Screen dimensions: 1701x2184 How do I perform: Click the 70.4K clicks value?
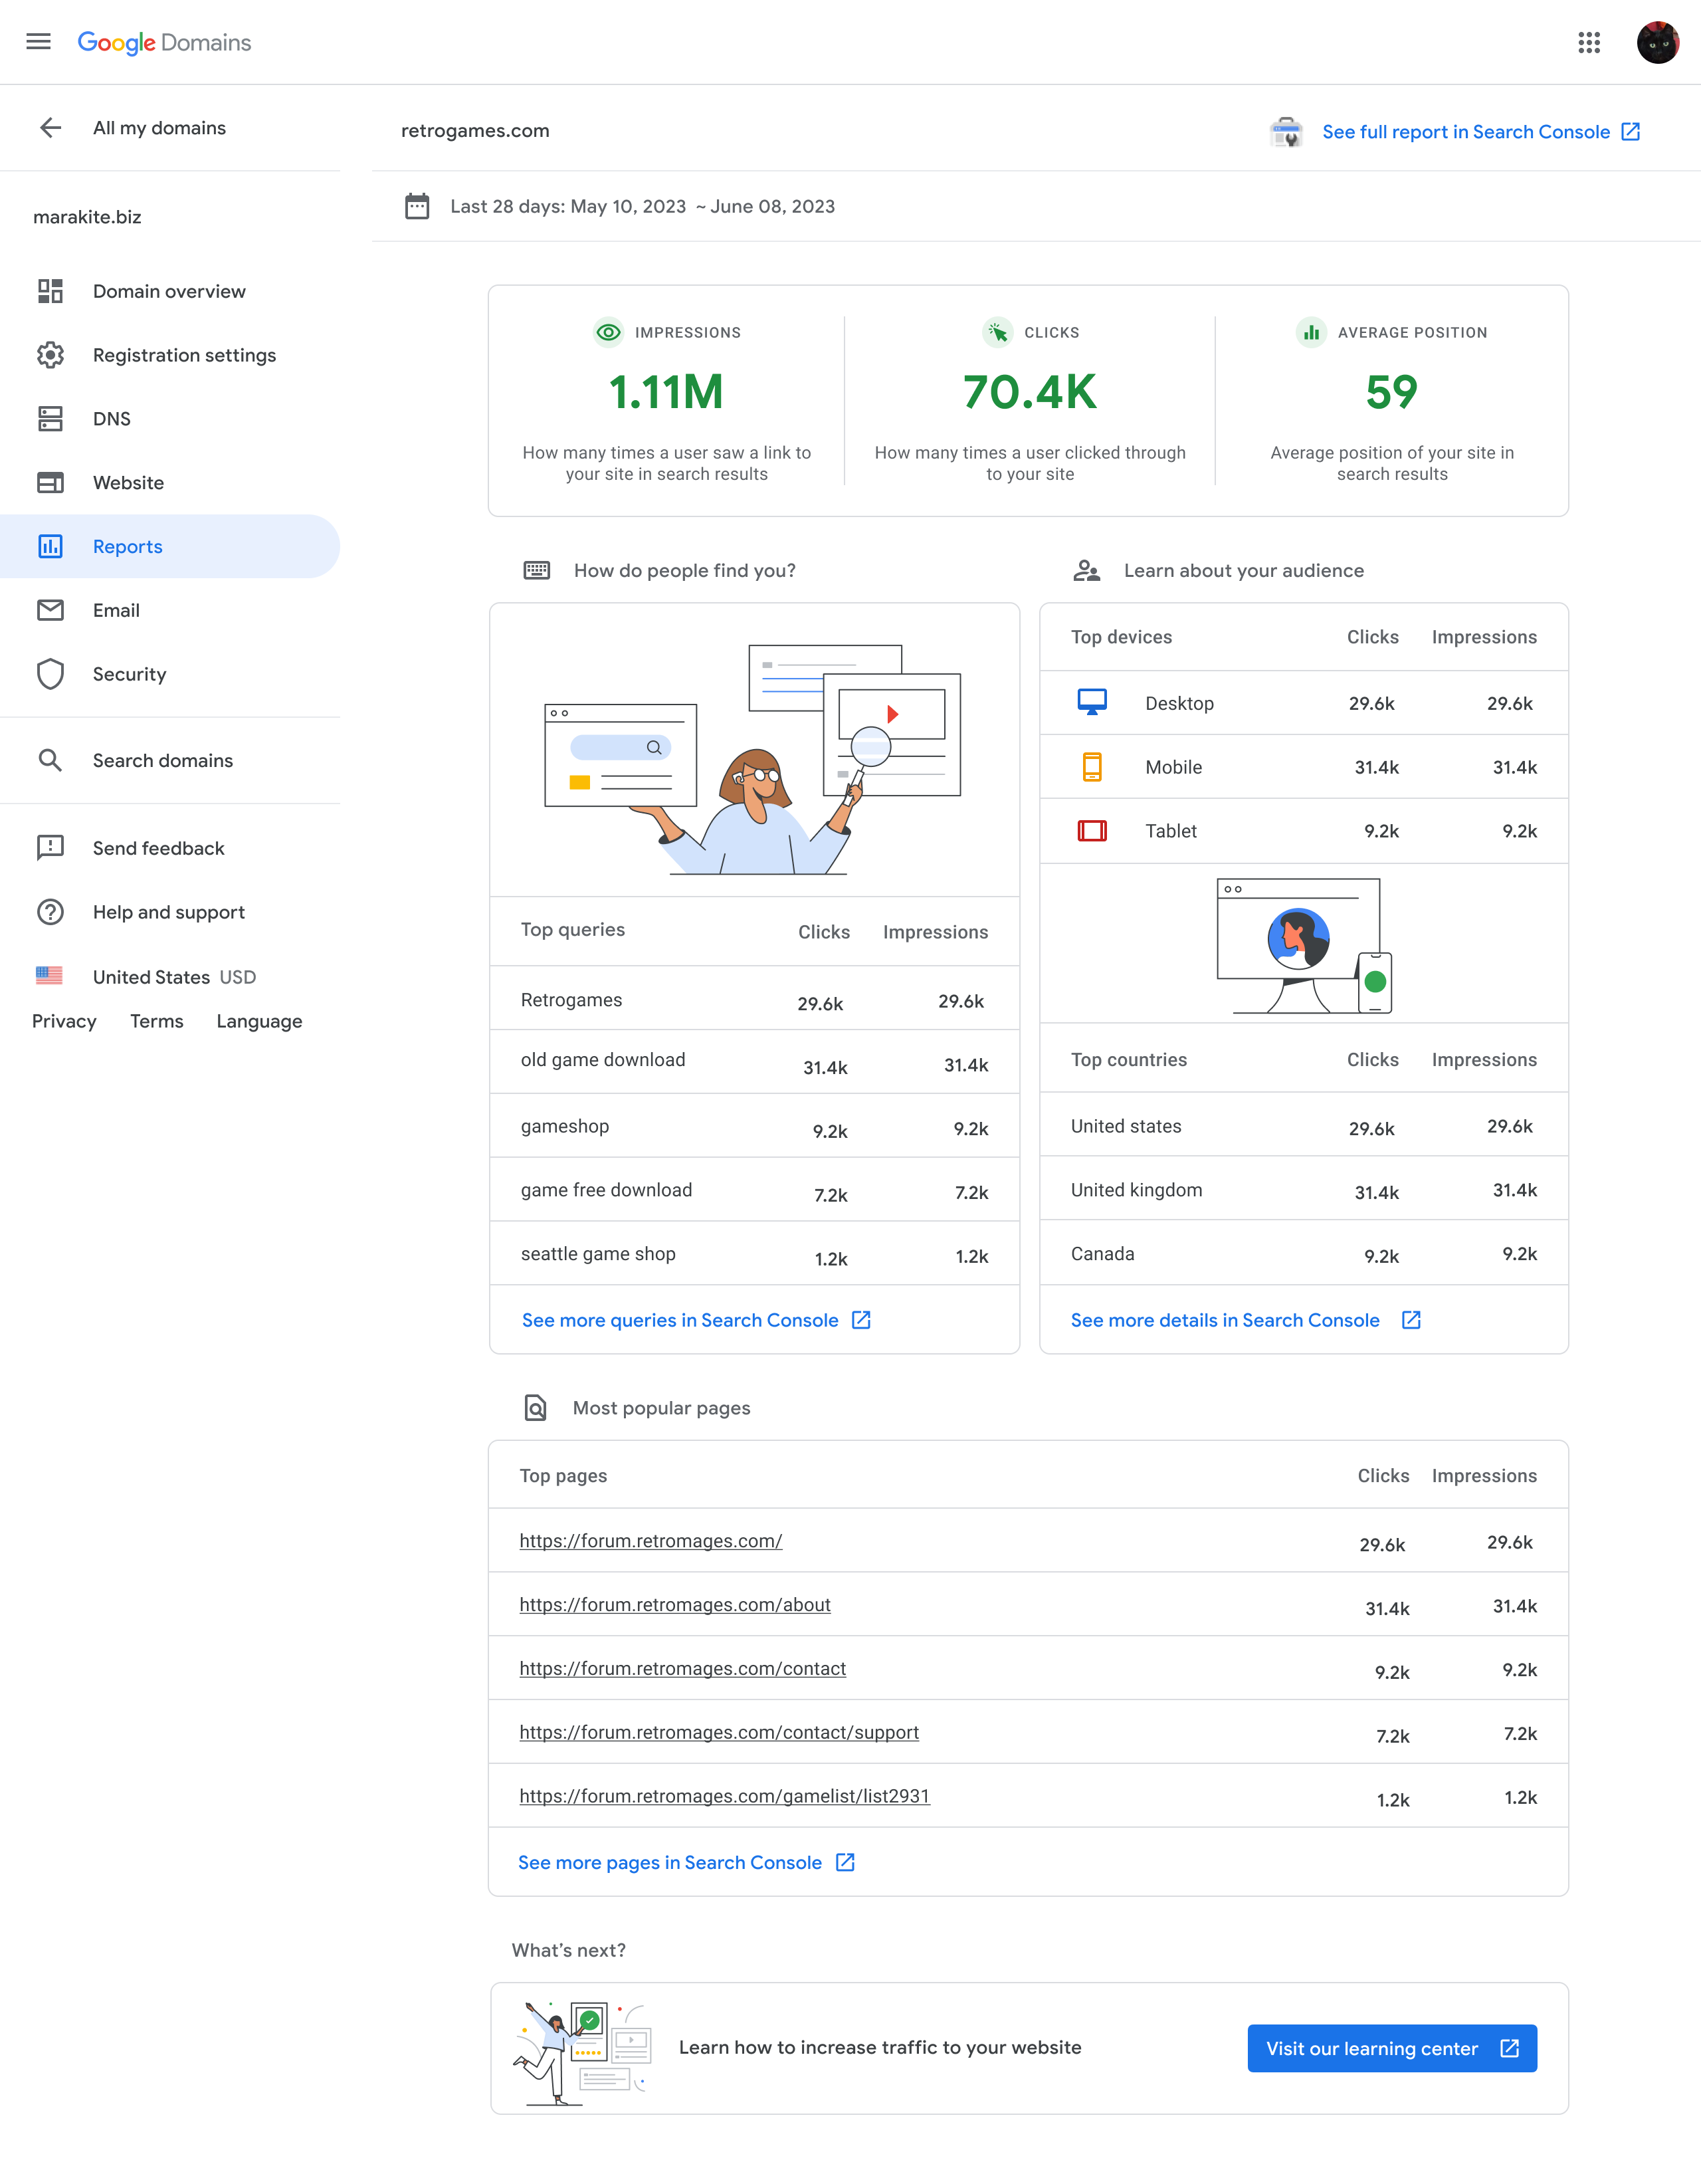click(x=1030, y=392)
